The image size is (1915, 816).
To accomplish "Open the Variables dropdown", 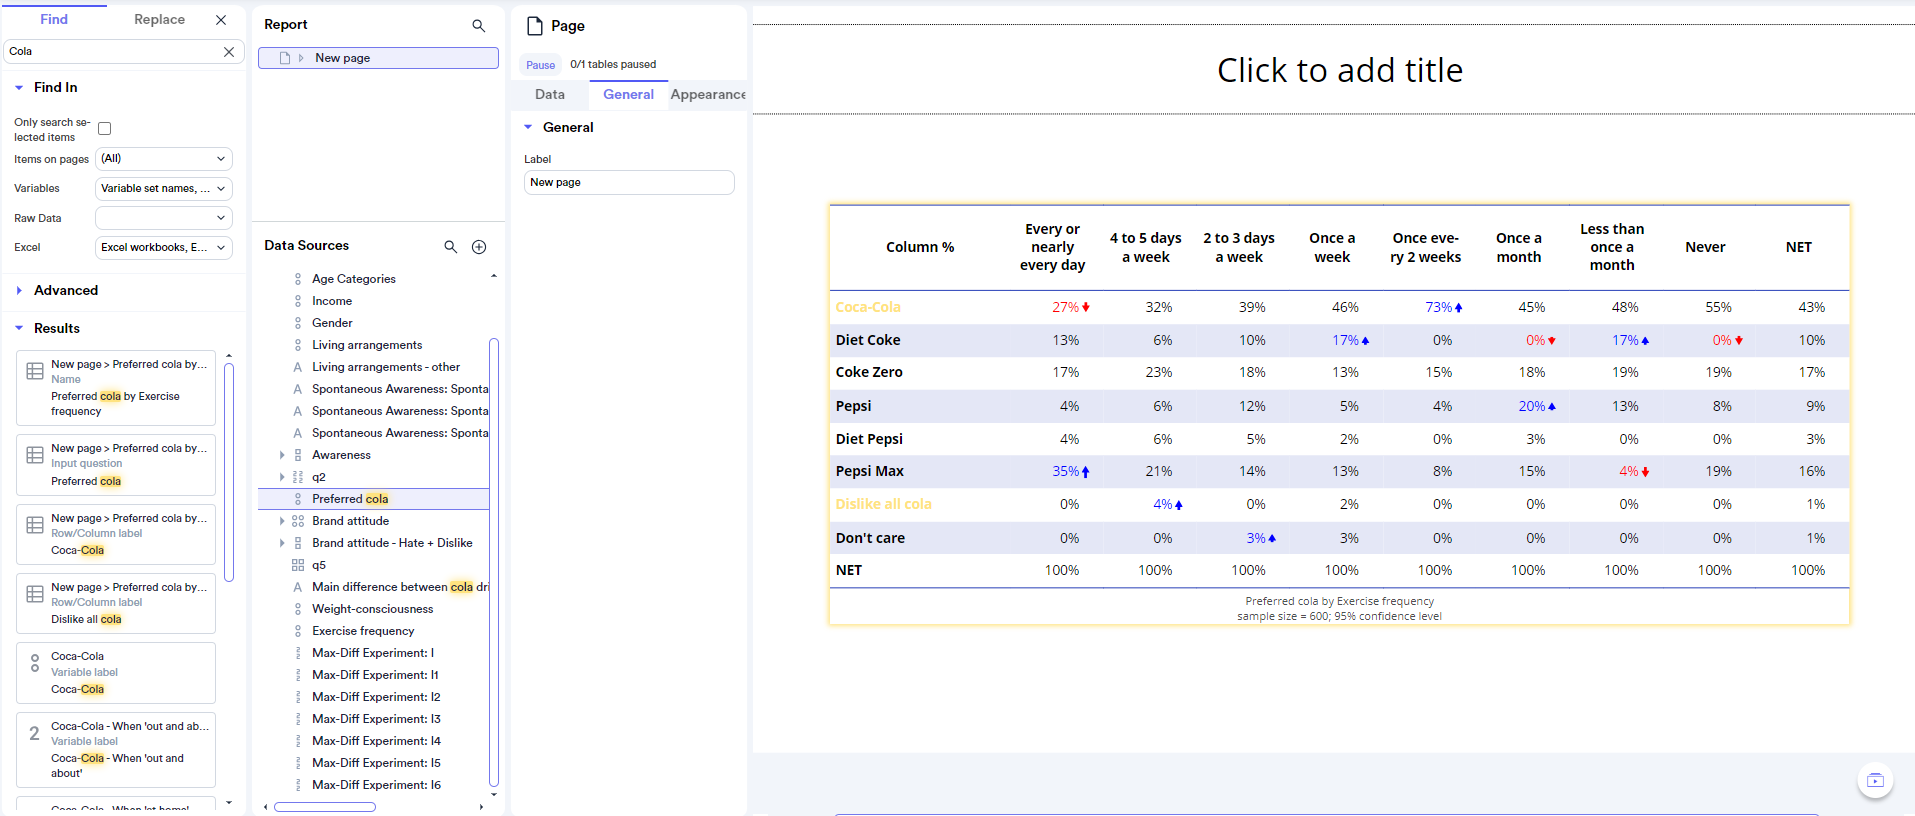I will click(164, 189).
